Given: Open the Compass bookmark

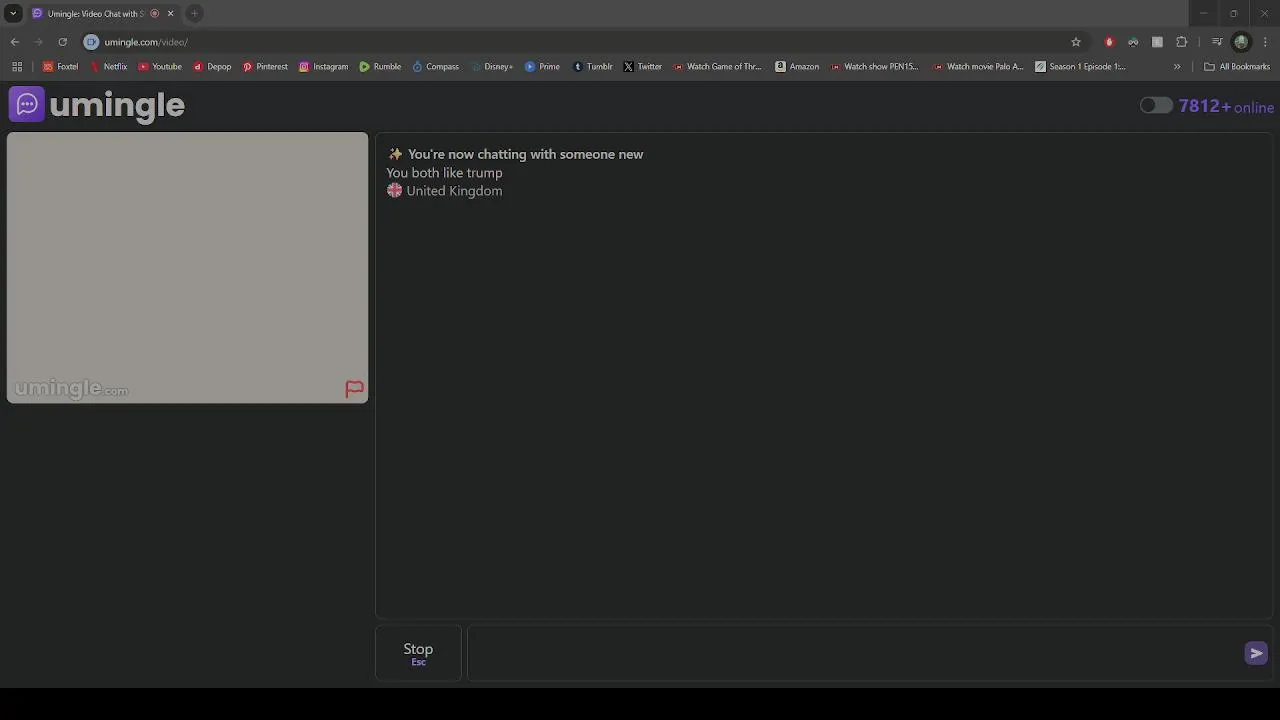Looking at the screenshot, I should coord(436,67).
